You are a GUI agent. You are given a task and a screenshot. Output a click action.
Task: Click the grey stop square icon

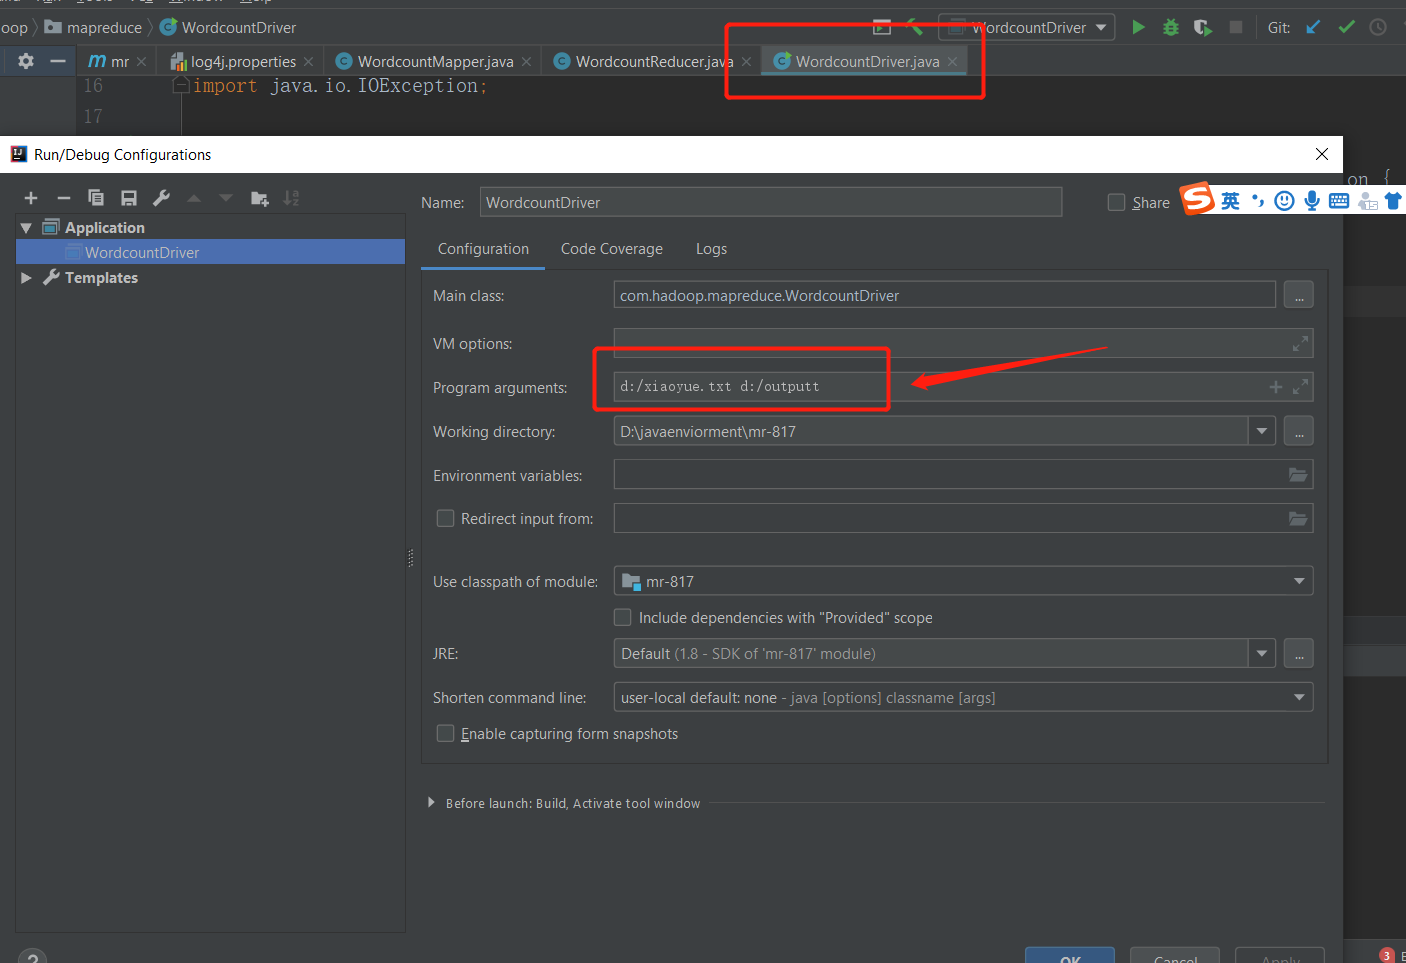point(1236,27)
